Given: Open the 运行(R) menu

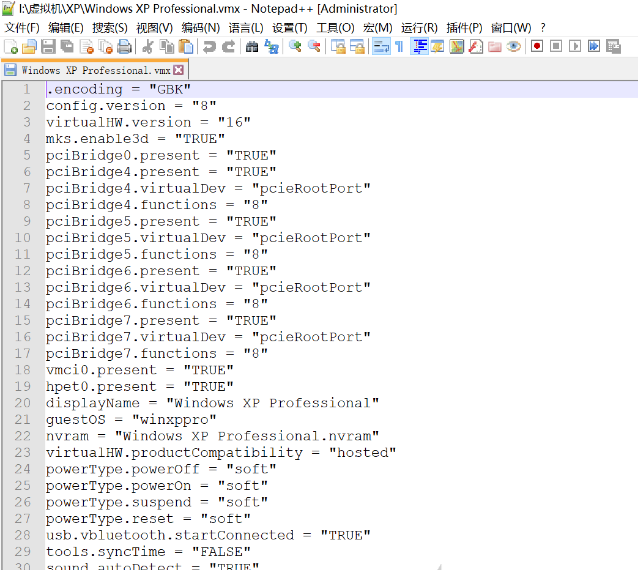Looking at the screenshot, I should [x=419, y=28].
